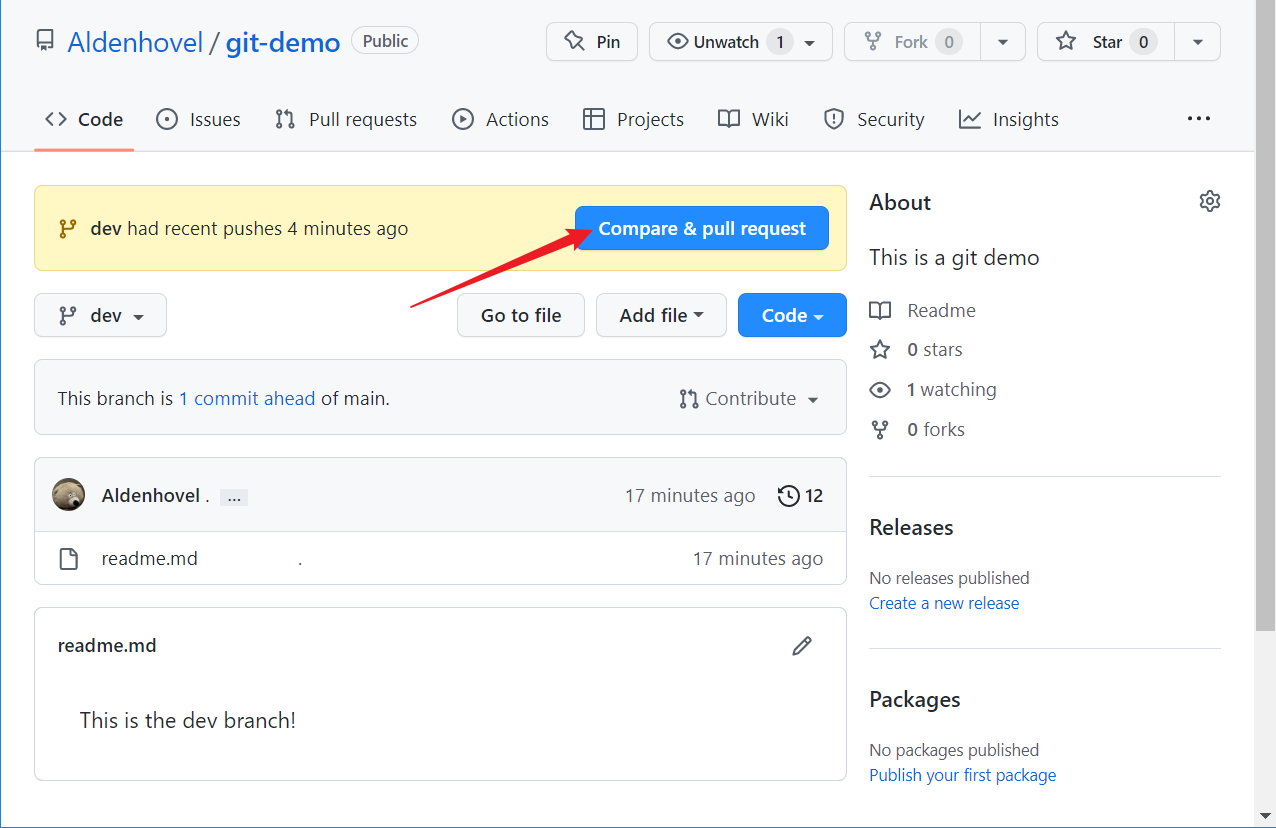Open Aldenhovel commit author link

(x=151, y=495)
